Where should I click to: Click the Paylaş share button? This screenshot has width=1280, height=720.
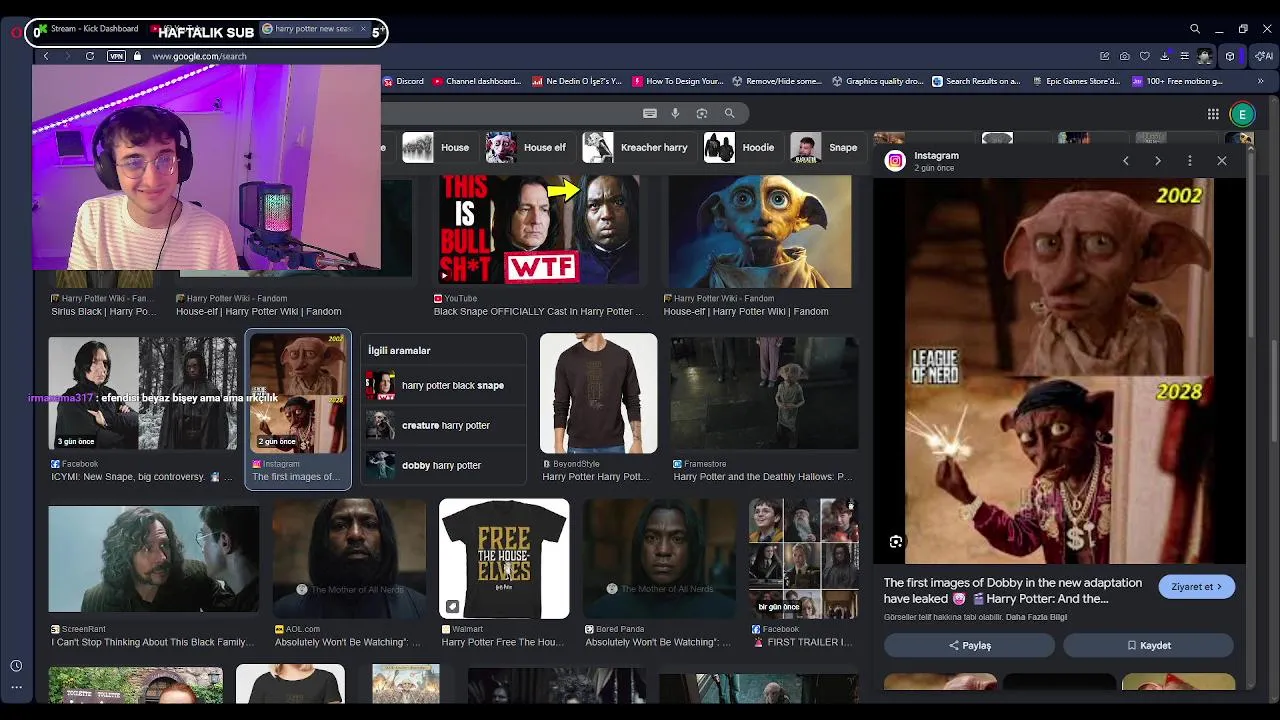[970, 646]
